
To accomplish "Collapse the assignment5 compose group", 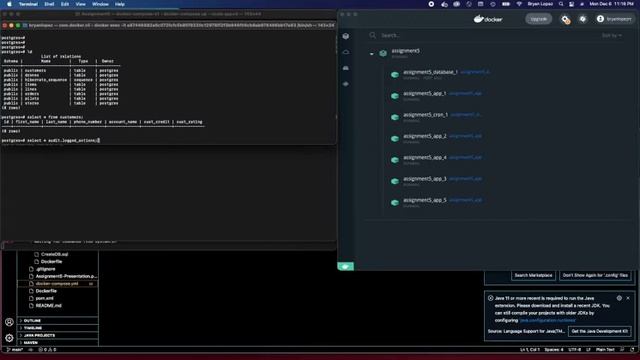I will [371, 53].
